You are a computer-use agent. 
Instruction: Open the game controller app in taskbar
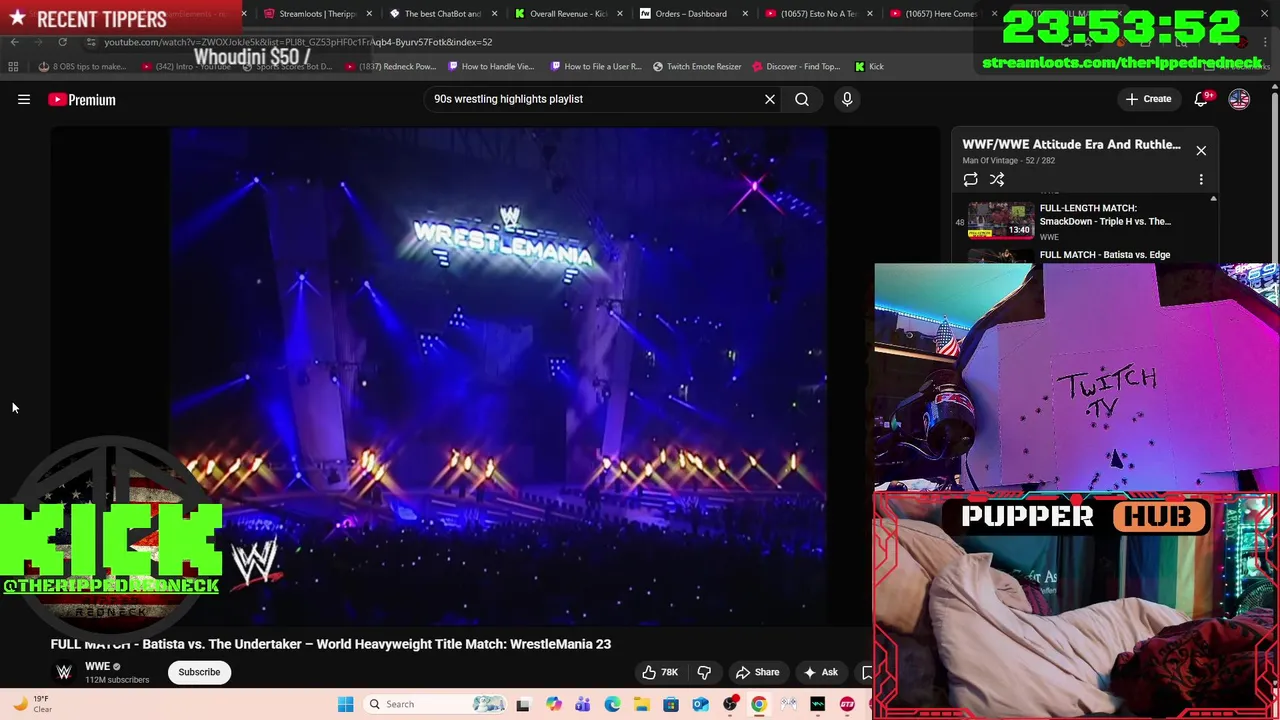[x=788, y=704]
